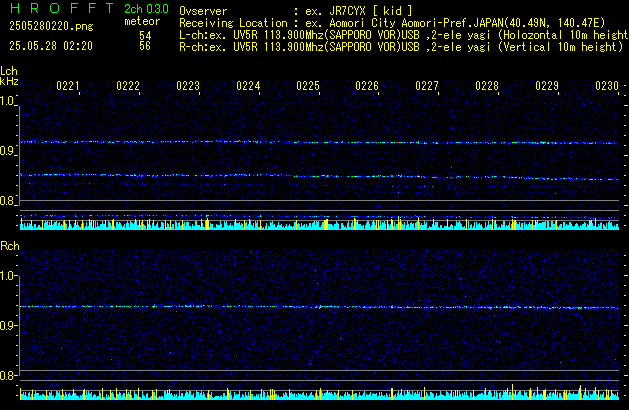Click the Lch 0.9 frequency tick label

(7, 151)
